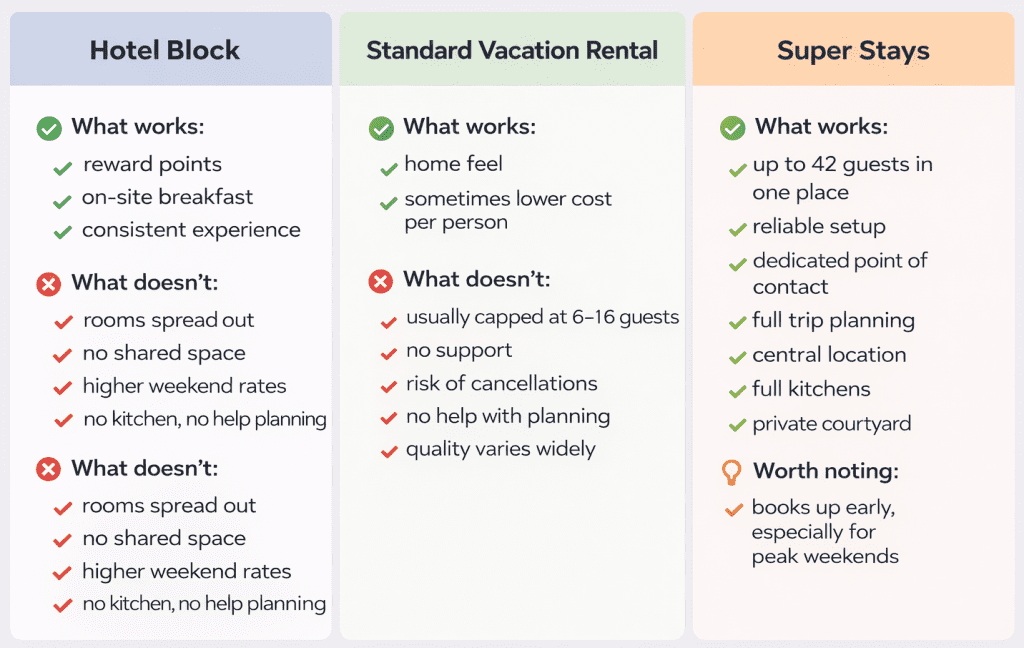Click the red X circle in Standard Vacation Rental
This screenshot has width=1024, height=648.
click(381, 281)
